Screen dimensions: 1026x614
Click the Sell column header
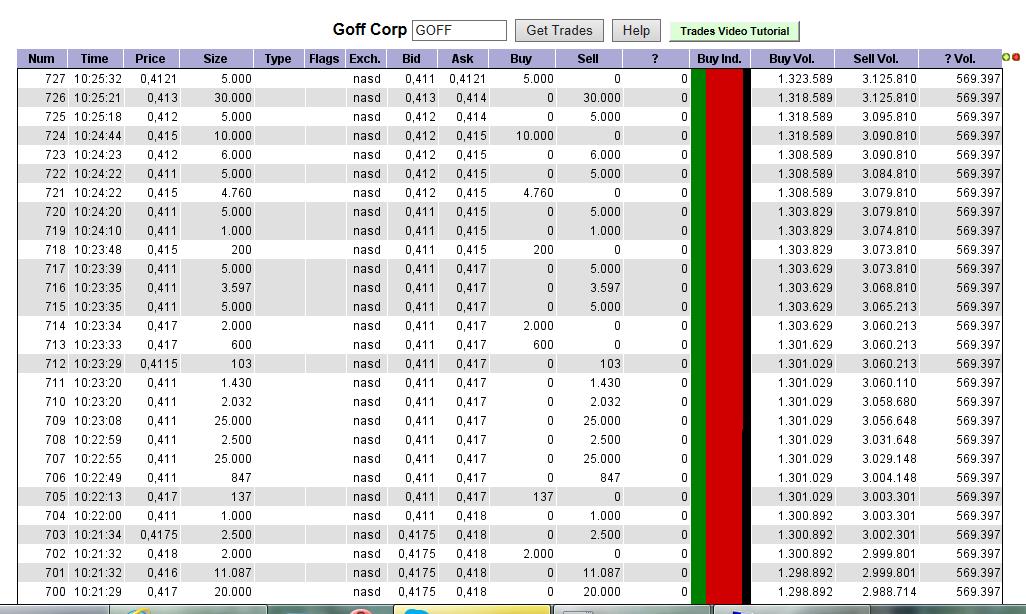588,58
